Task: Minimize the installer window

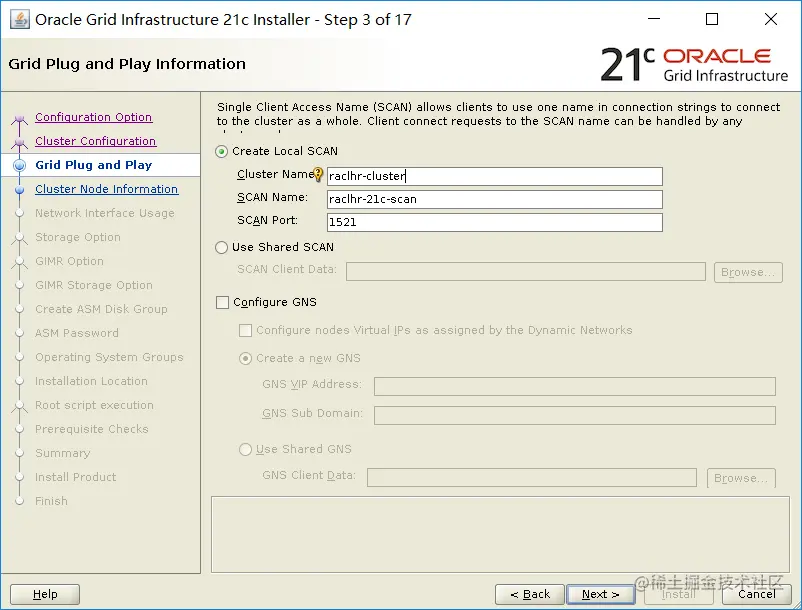Action: (x=654, y=19)
